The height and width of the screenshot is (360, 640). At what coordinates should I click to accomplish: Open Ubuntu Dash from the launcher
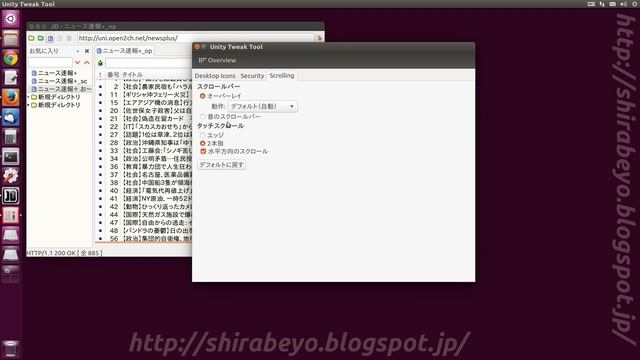click(11, 19)
